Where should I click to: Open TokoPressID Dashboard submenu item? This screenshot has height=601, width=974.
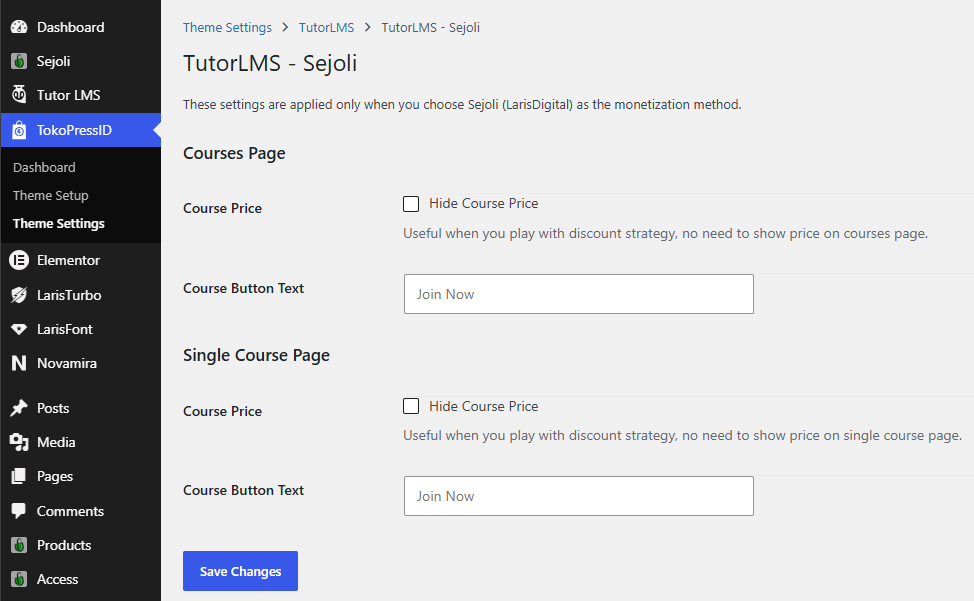[x=44, y=168]
